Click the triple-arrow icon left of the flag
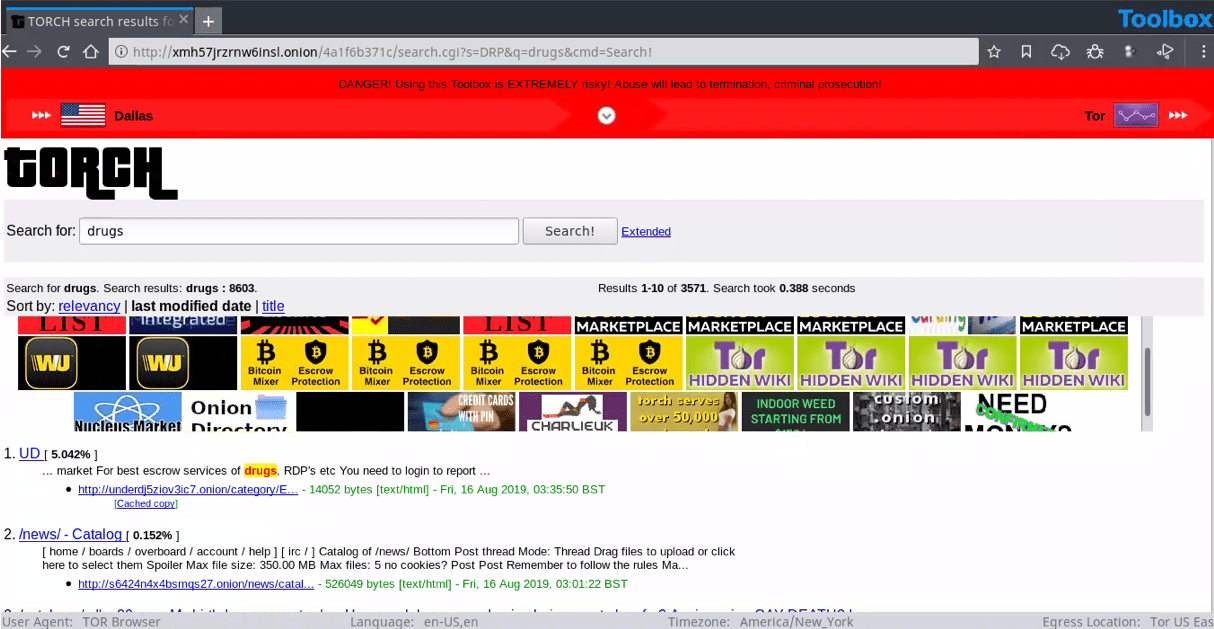 tap(41, 115)
